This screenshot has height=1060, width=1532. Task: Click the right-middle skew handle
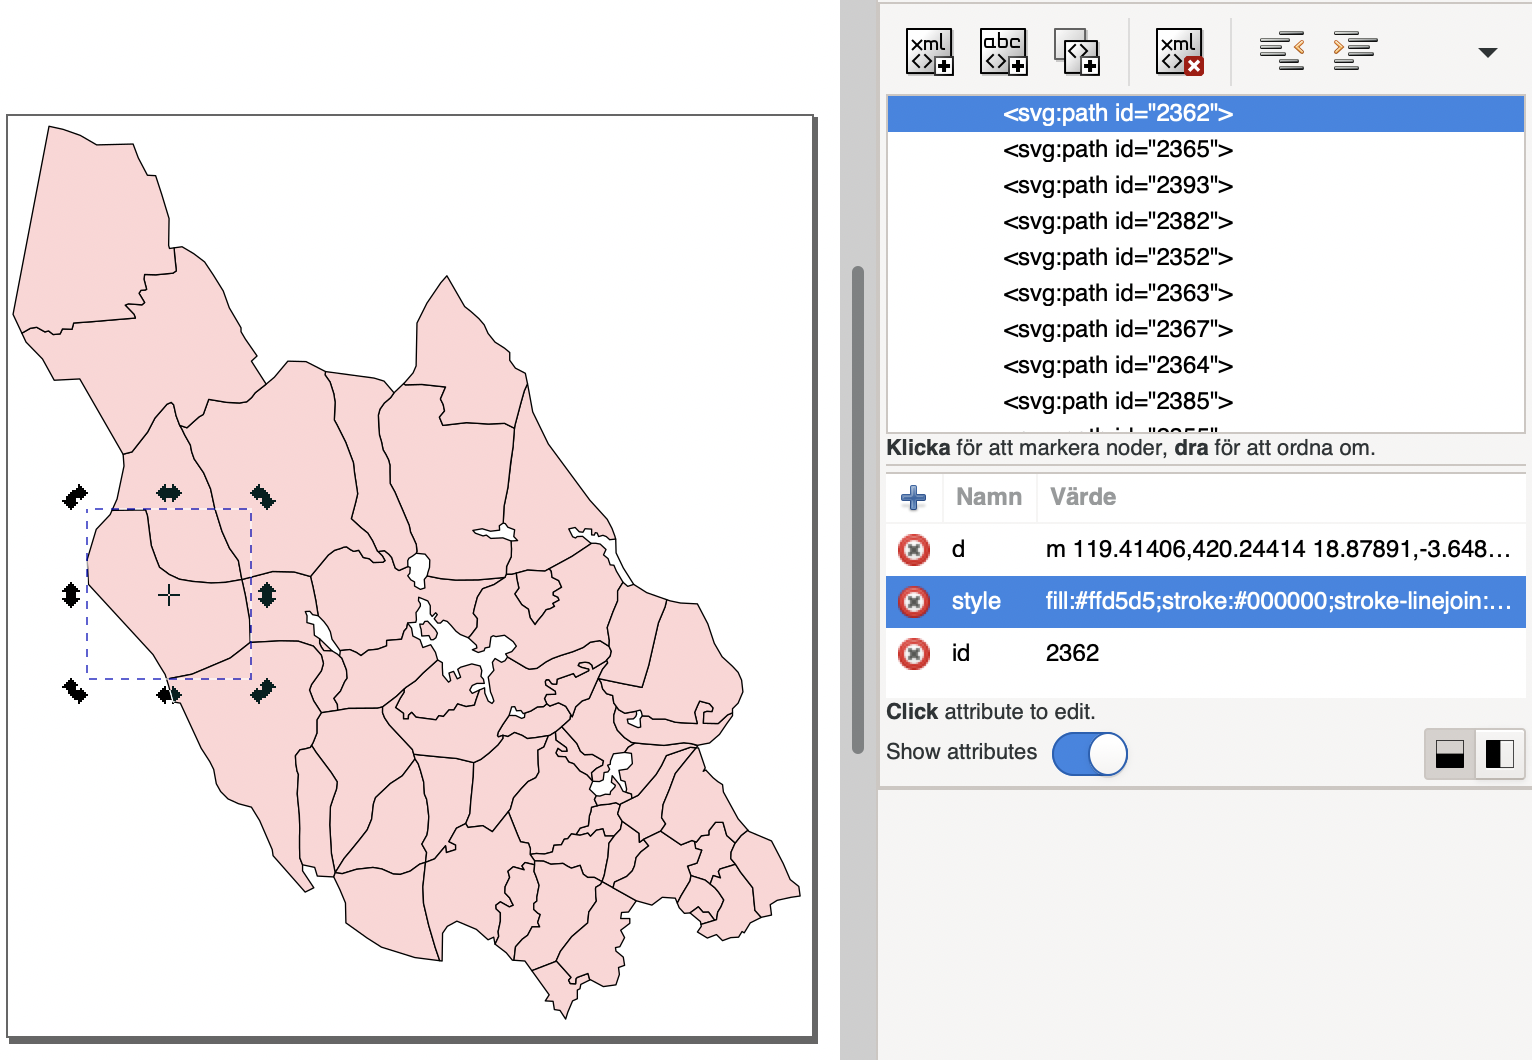tap(266, 595)
